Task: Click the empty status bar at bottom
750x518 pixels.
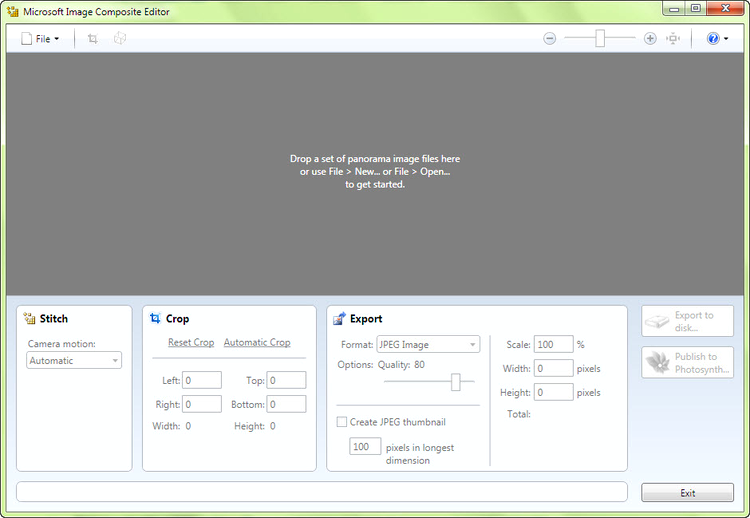Action: 322,492
